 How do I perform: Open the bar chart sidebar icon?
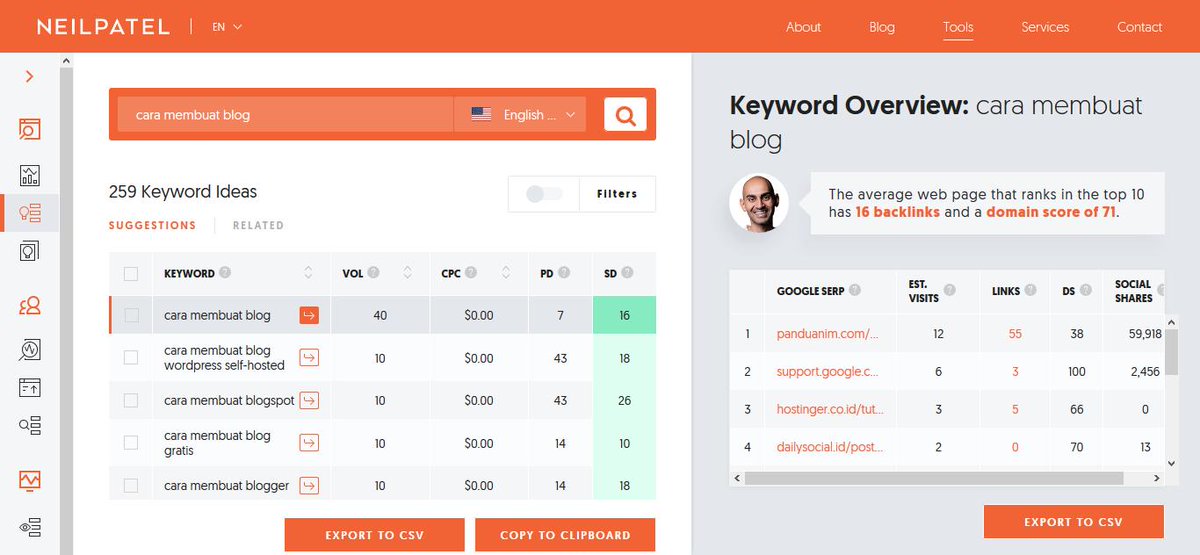point(29,176)
